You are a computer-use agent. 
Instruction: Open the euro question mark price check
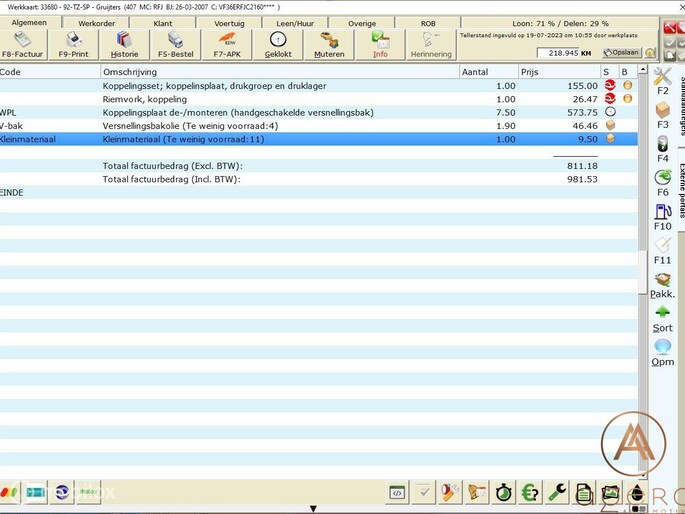click(x=531, y=492)
